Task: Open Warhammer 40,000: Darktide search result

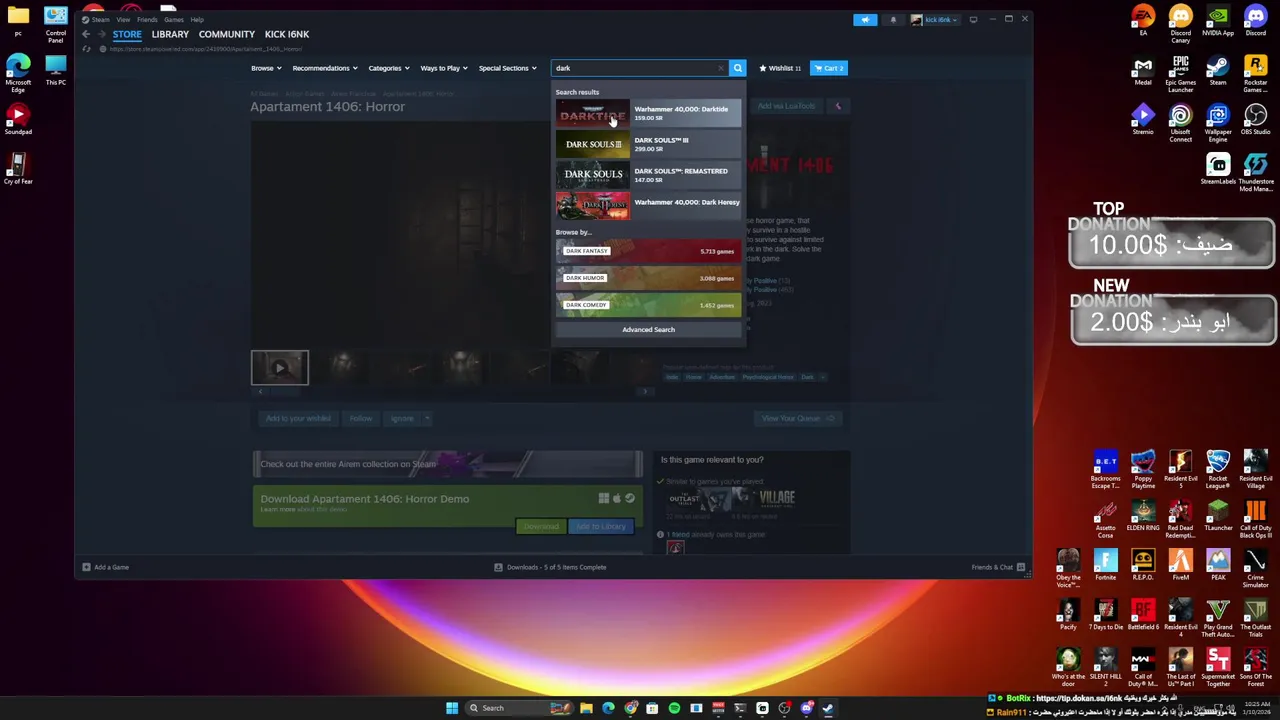Action: tap(649, 113)
